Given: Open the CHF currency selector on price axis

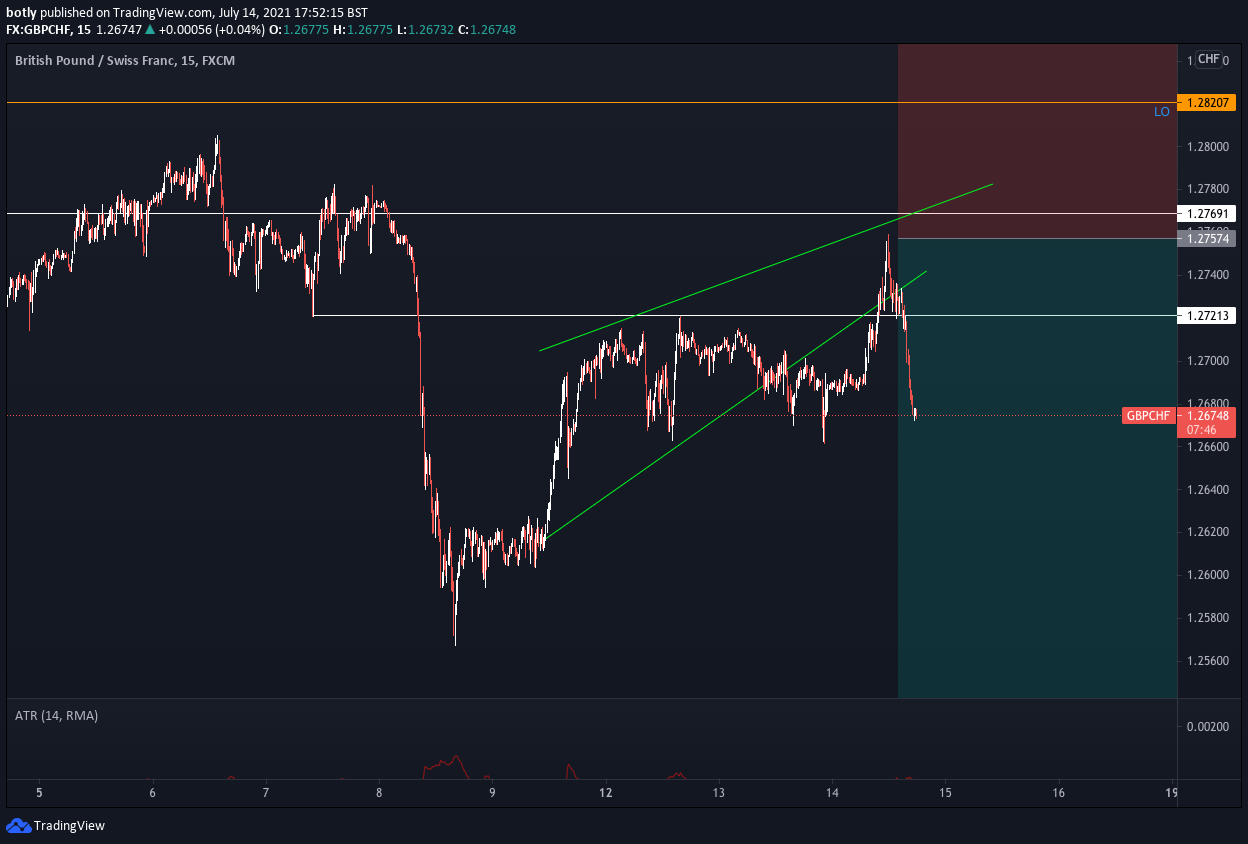Looking at the screenshot, I should [1209, 59].
